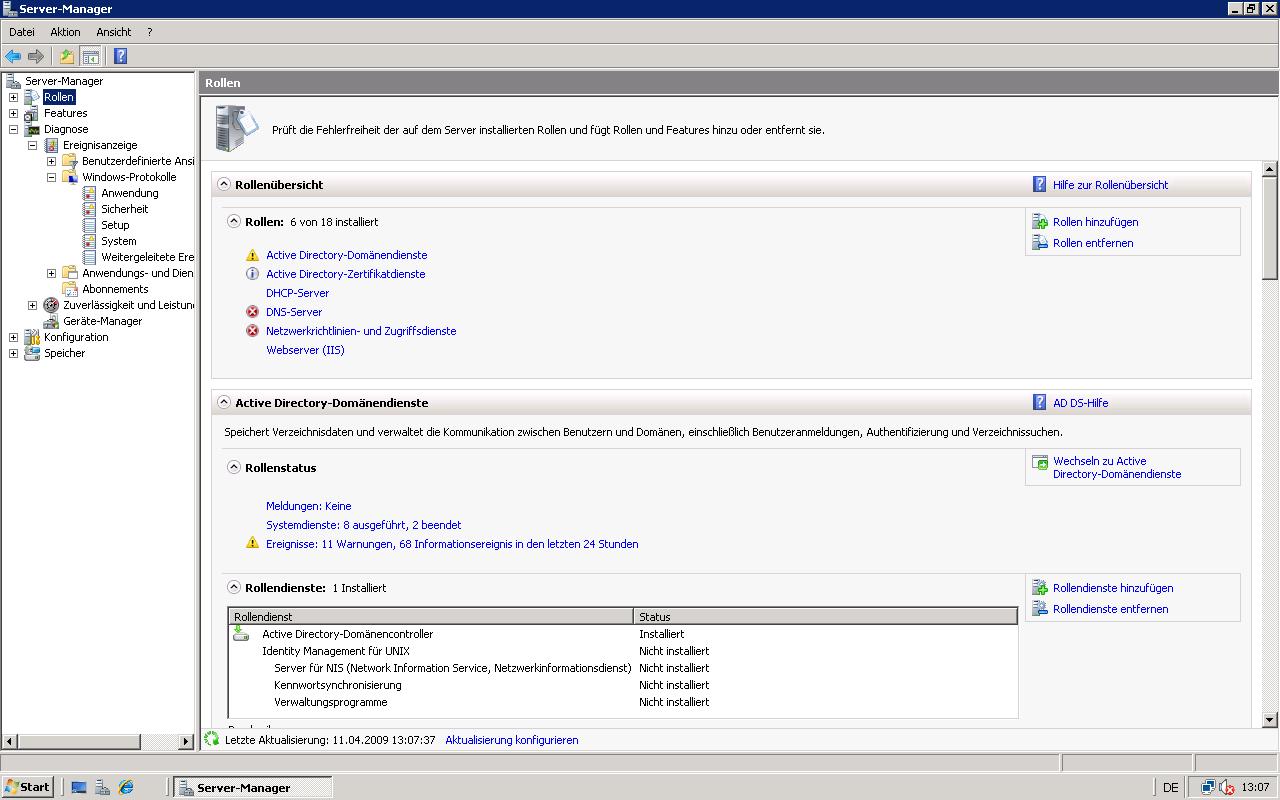Click the help icon beside Hilfe zur Rollenübersicht
The image size is (1280, 800).
[1040, 185]
